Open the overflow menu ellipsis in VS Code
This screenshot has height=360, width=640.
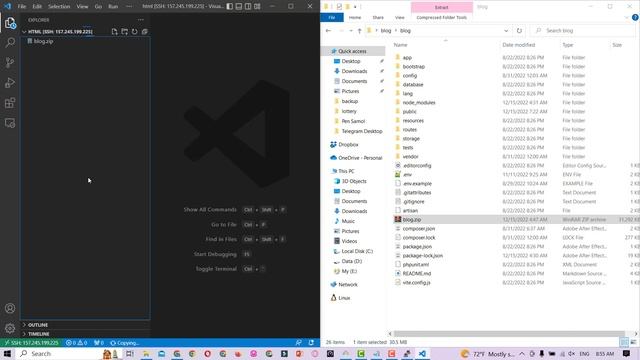tap(129, 7)
